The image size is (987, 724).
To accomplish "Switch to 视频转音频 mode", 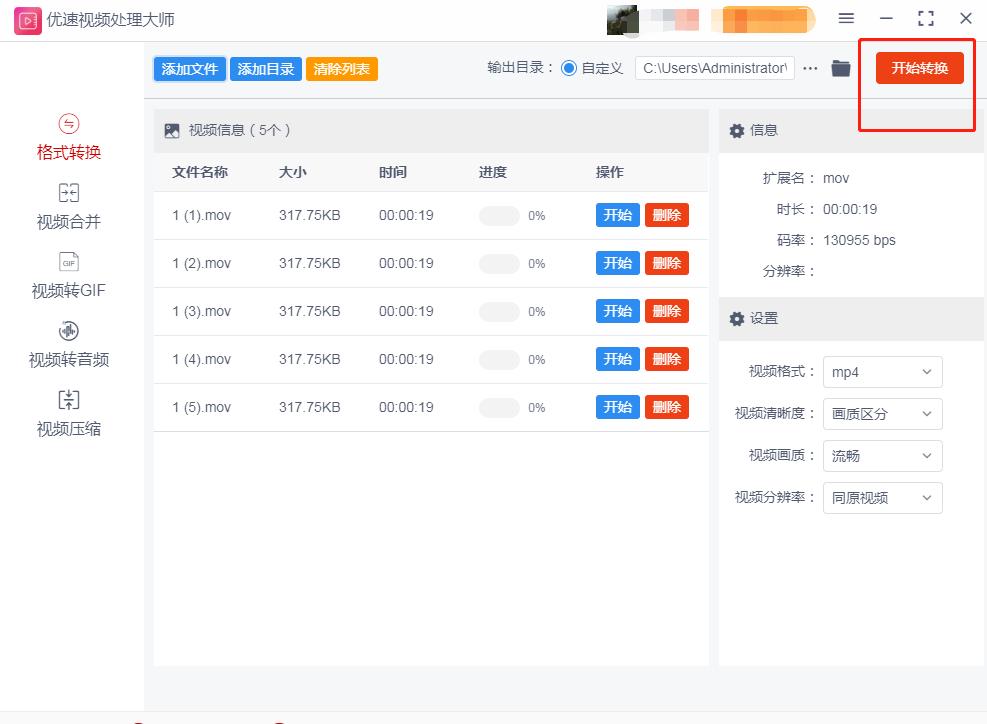I will click(x=67, y=345).
